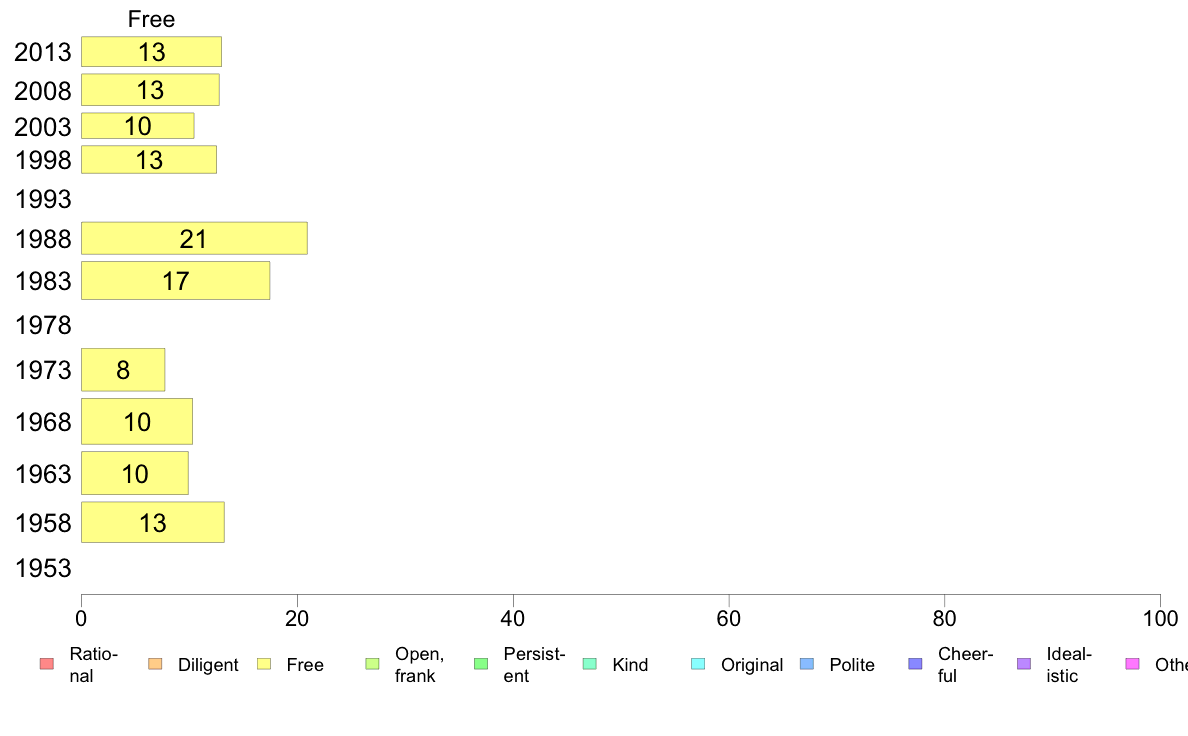Click the Open, frank legend swatch
1188x736 pixels.
click(x=372, y=664)
